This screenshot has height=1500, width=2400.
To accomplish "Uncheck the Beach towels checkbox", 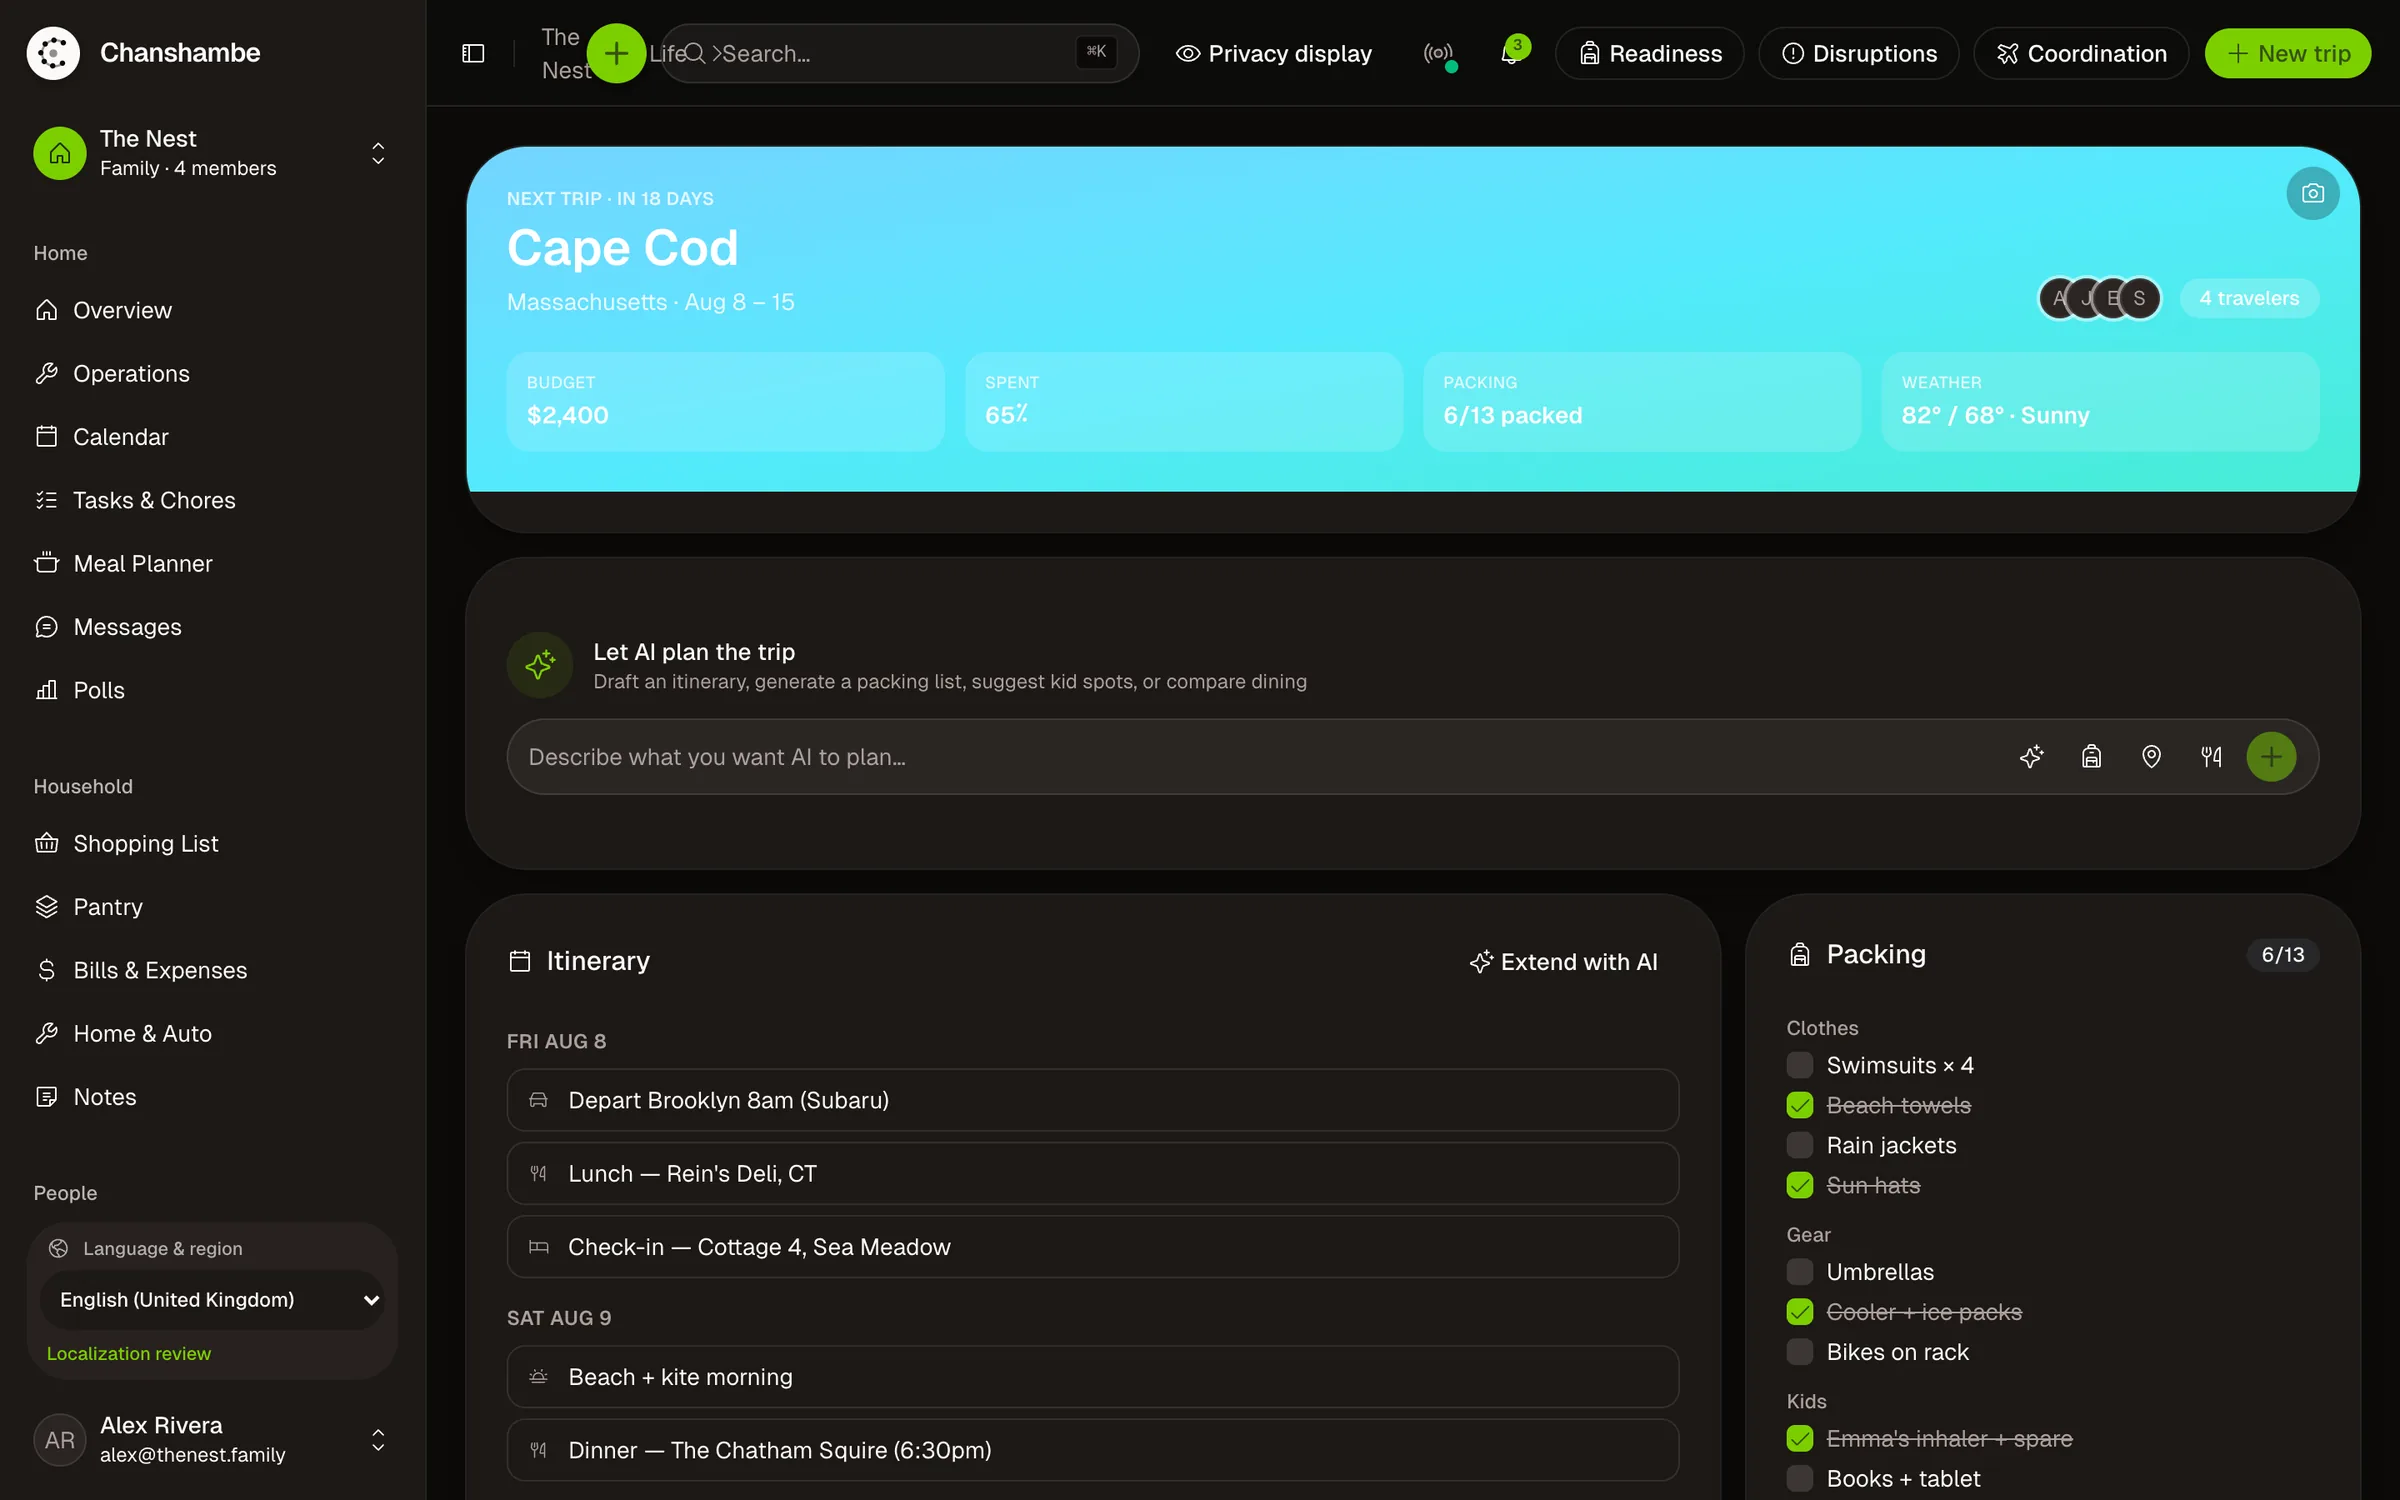I will (1799, 1105).
